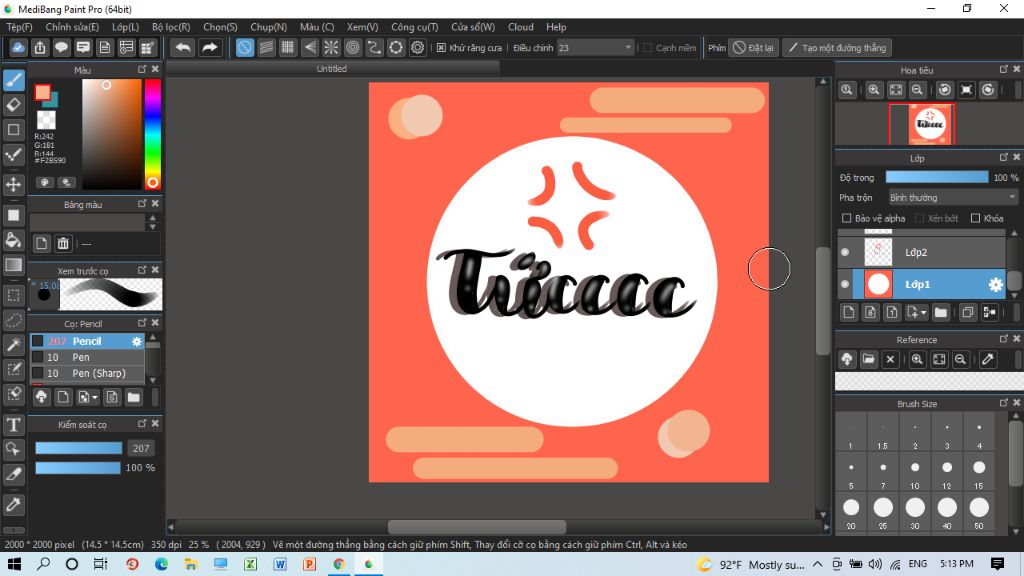Screen dimensions: 1024x576
Task: Enable Cạnh mềm checkbox
Action: [647, 48]
